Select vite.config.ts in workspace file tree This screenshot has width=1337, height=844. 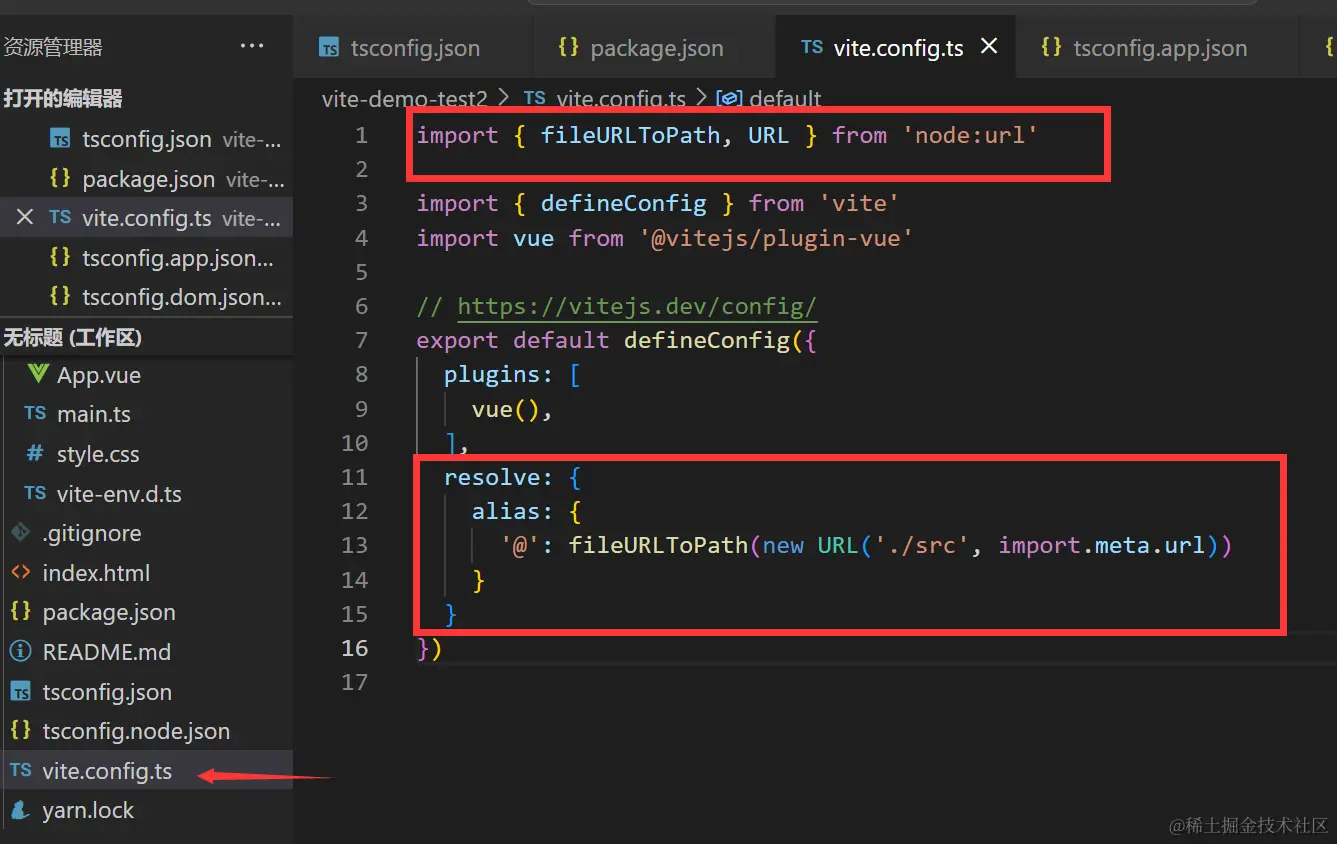click(x=146, y=771)
